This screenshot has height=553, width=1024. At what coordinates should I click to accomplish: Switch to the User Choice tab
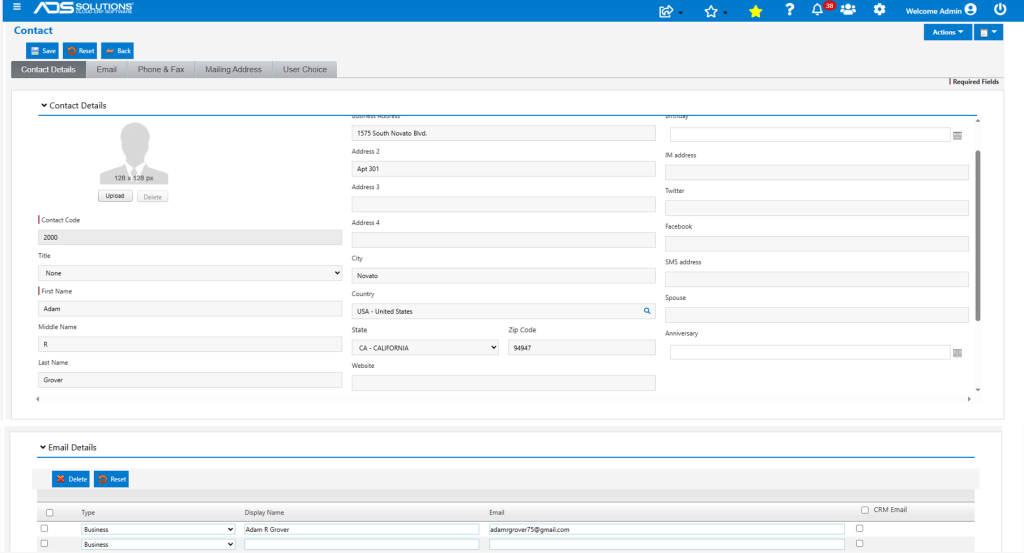(304, 69)
